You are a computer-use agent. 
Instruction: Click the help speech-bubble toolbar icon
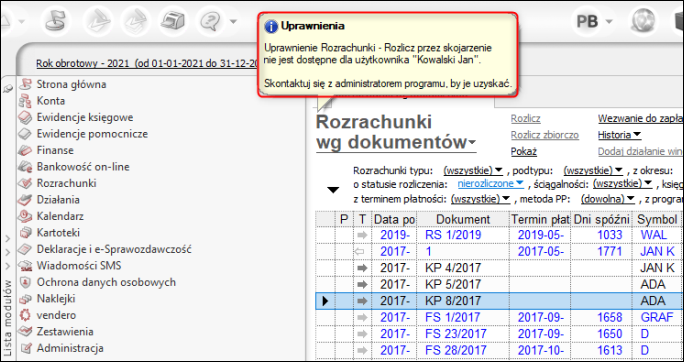[211, 20]
